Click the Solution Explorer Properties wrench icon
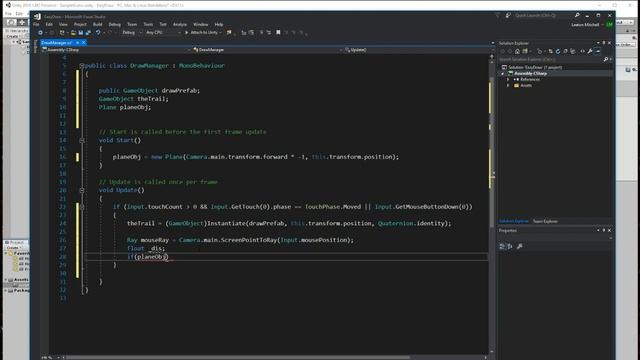Viewport: 640px width, 360px height. coord(590,51)
